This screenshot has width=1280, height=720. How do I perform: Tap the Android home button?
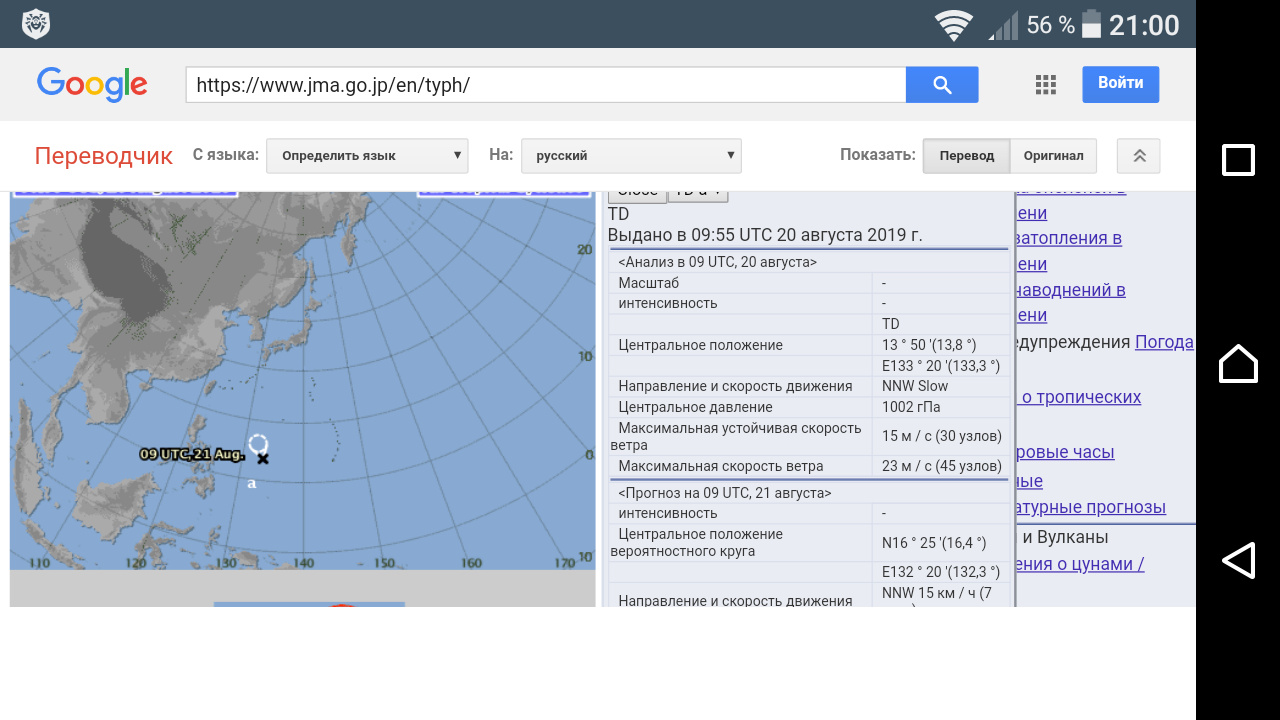click(x=1238, y=362)
